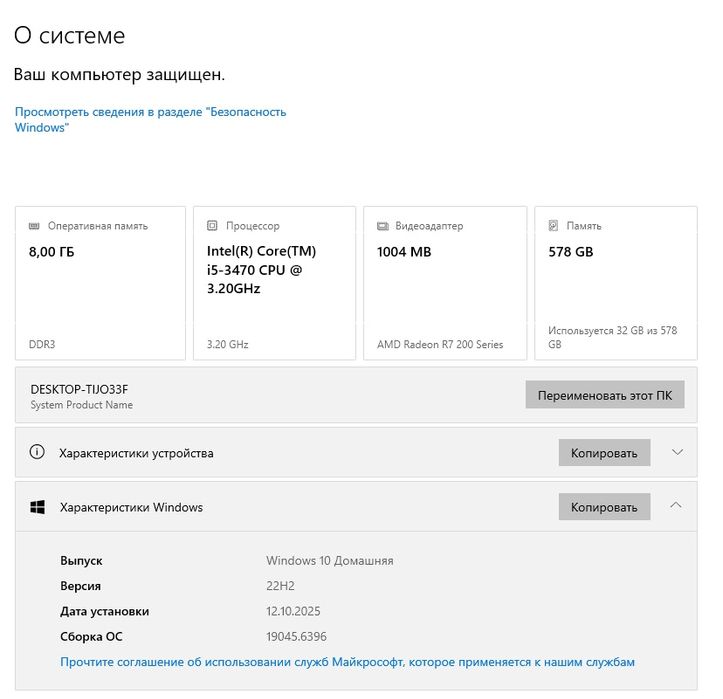Open the Microsoft services agreement link
The width and height of the screenshot is (723, 699).
(347, 662)
